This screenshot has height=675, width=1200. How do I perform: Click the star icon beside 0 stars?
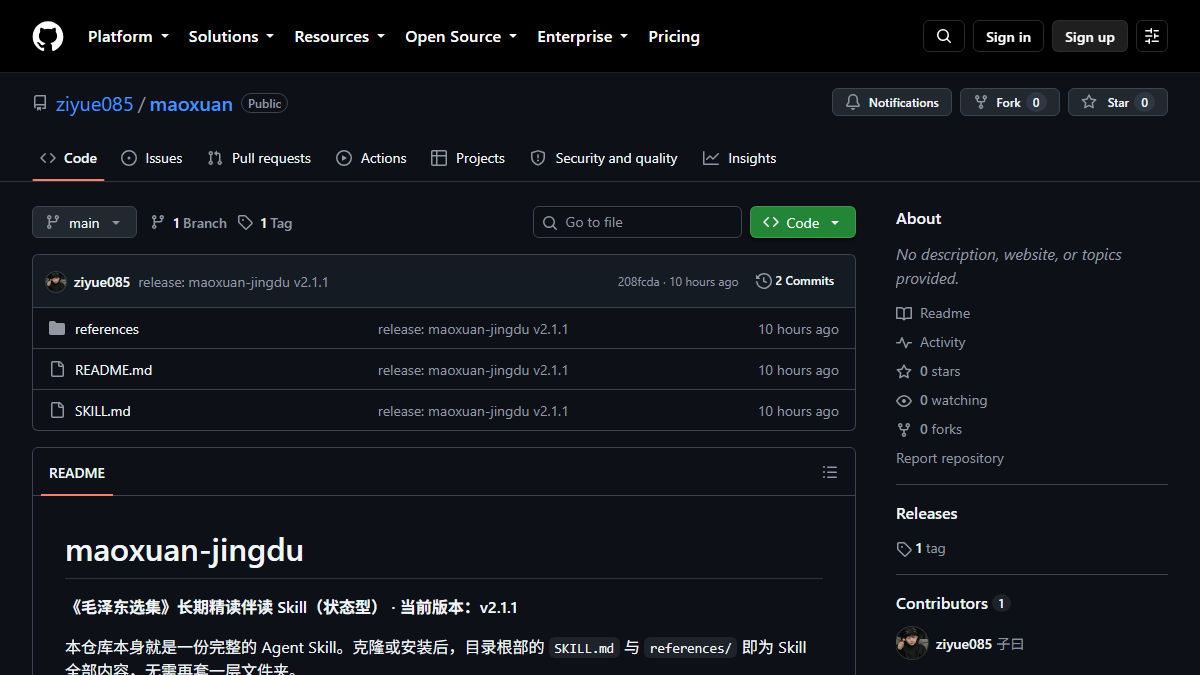(904, 371)
